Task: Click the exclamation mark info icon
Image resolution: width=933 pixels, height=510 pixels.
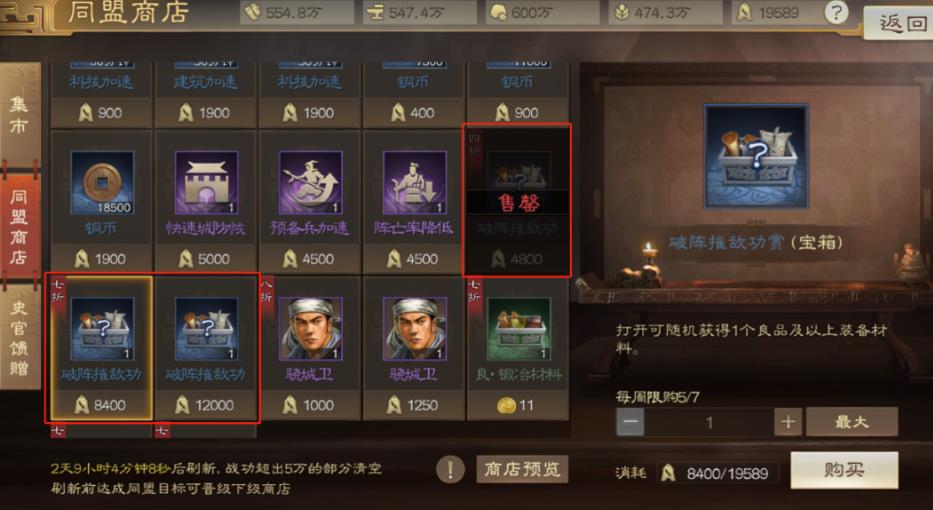Action: click(x=450, y=470)
